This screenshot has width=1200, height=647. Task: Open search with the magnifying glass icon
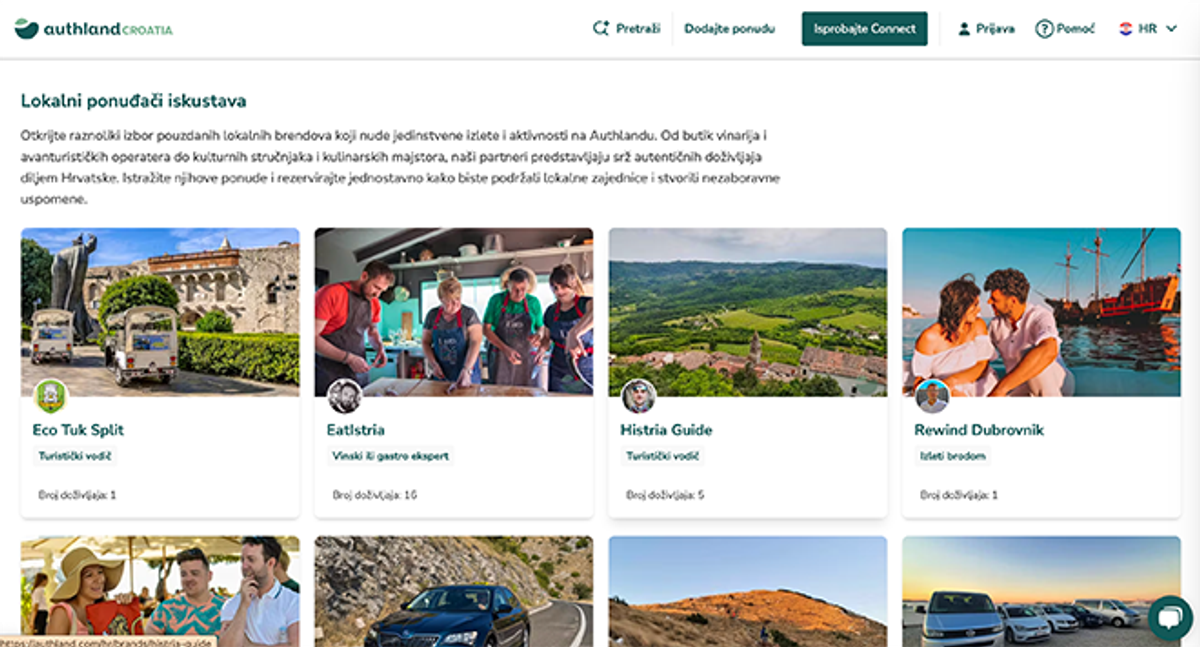600,28
